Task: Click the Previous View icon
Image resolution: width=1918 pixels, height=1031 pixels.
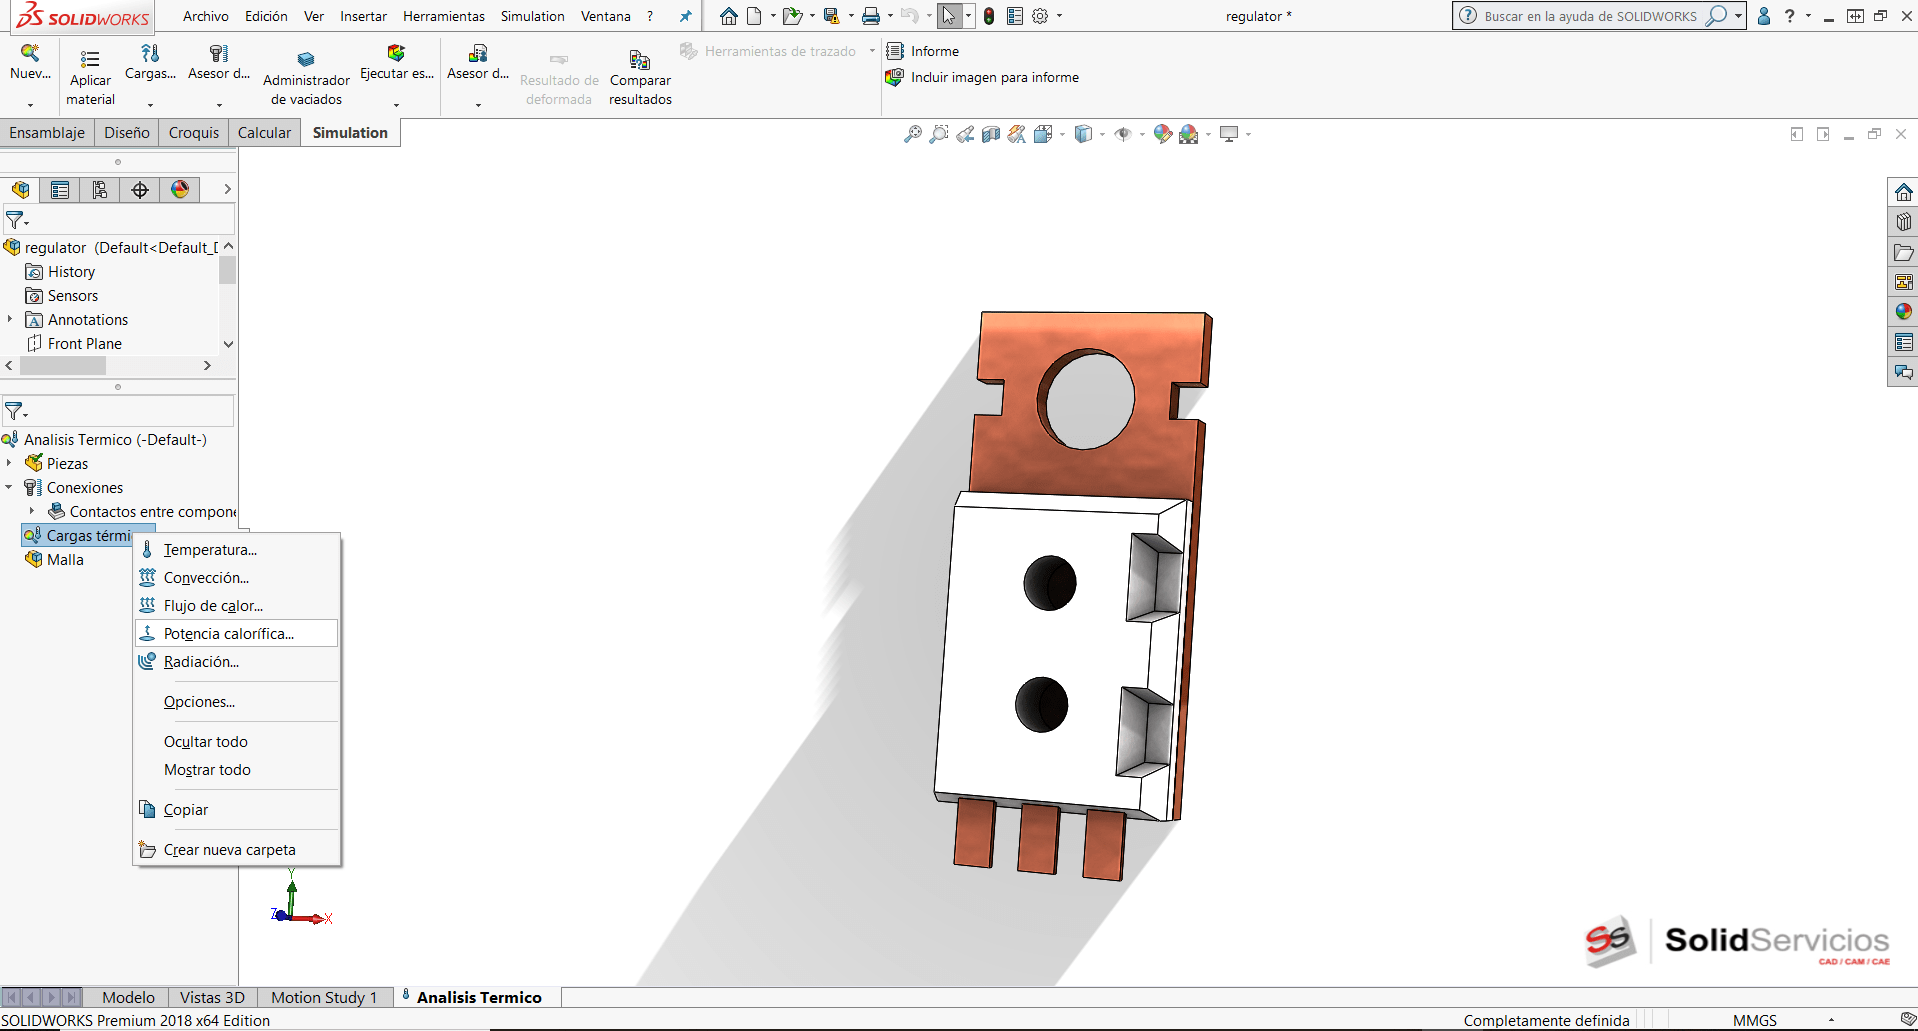Action: coord(965,134)
